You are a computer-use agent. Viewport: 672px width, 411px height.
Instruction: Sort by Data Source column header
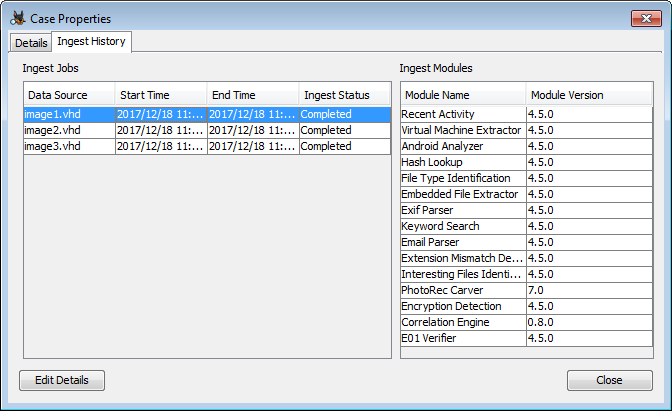(69, 95)
